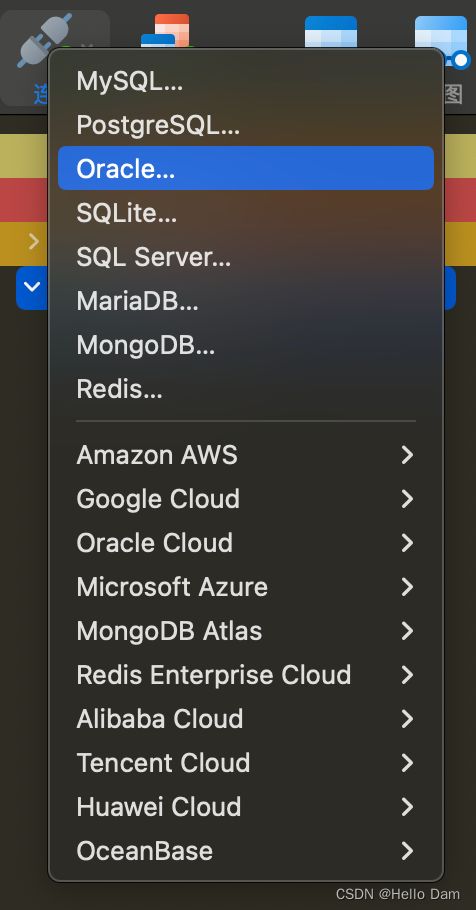This screenshot has width=476, height=910.
Task: Expand OceanBase submenu
Action: 246,851
